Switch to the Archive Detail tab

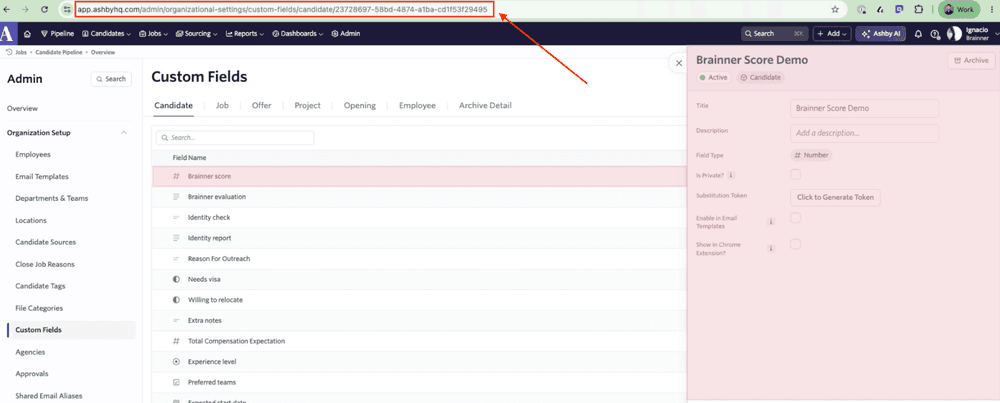[485, 106]
